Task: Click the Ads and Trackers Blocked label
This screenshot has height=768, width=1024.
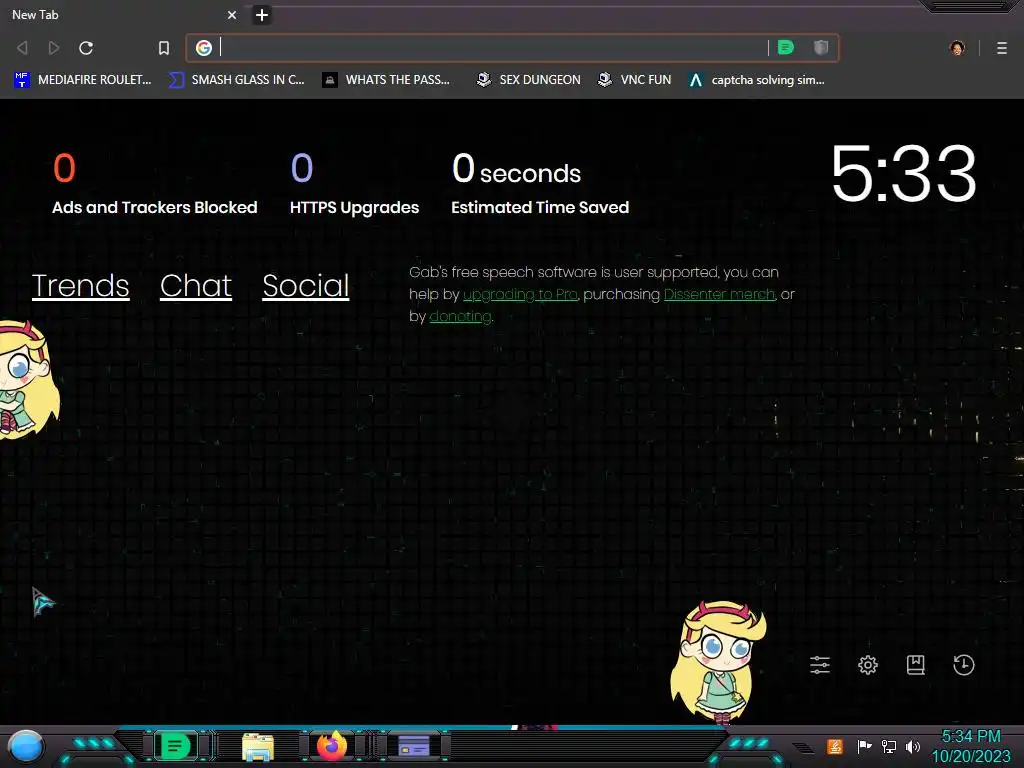Action: (x=155, y=208)
